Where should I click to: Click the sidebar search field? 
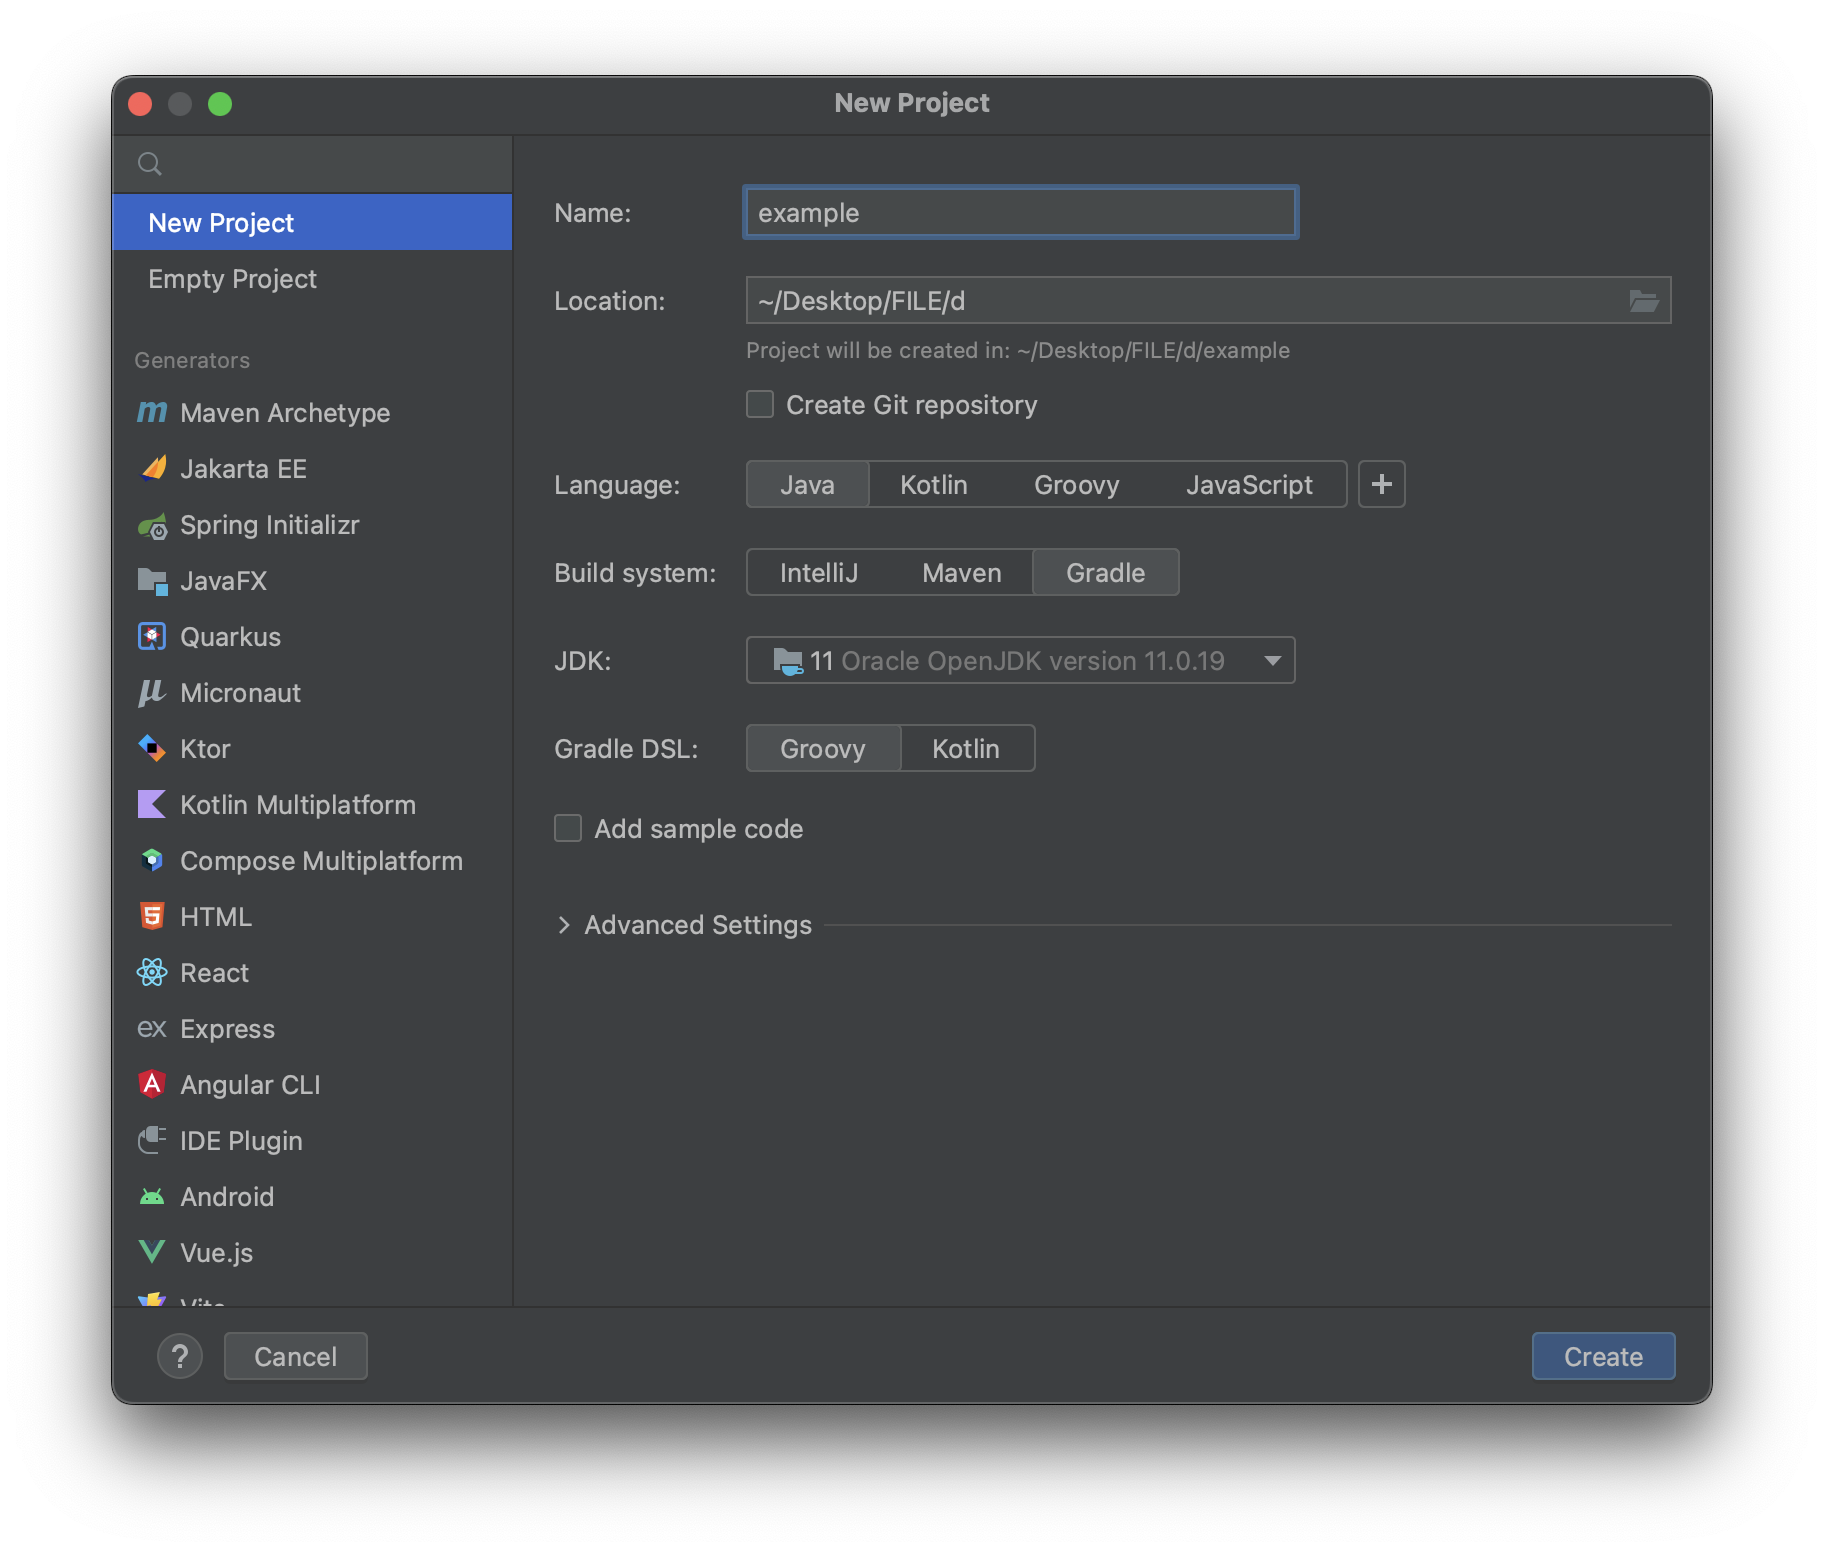click(312, 164)
